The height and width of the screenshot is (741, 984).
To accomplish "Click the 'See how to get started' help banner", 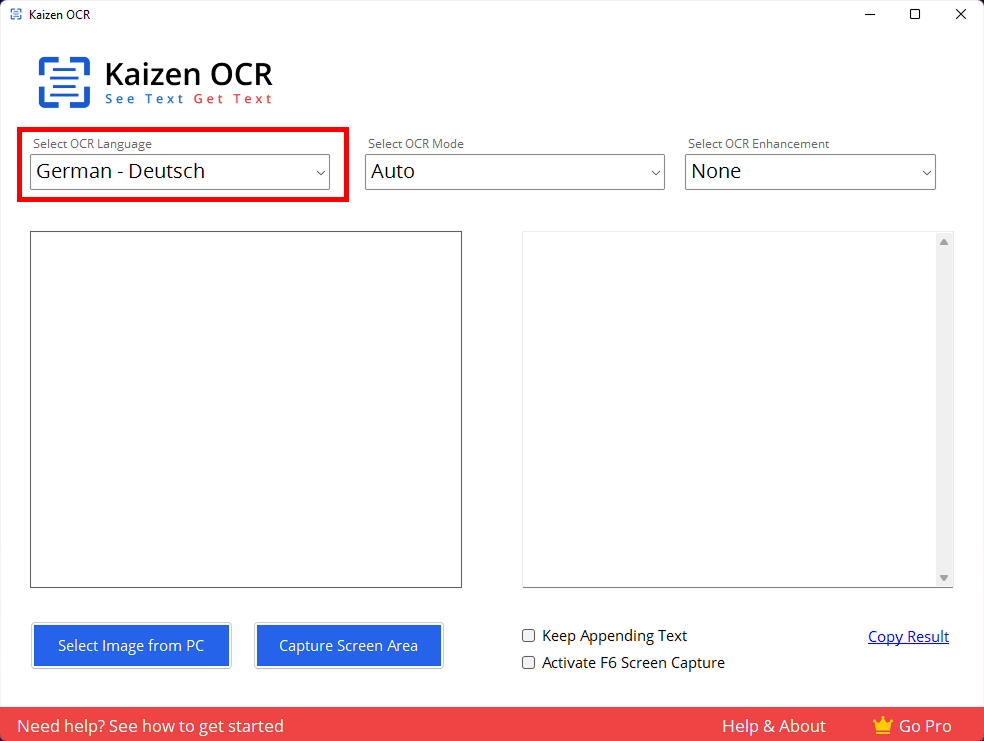I will pos(150,725).
